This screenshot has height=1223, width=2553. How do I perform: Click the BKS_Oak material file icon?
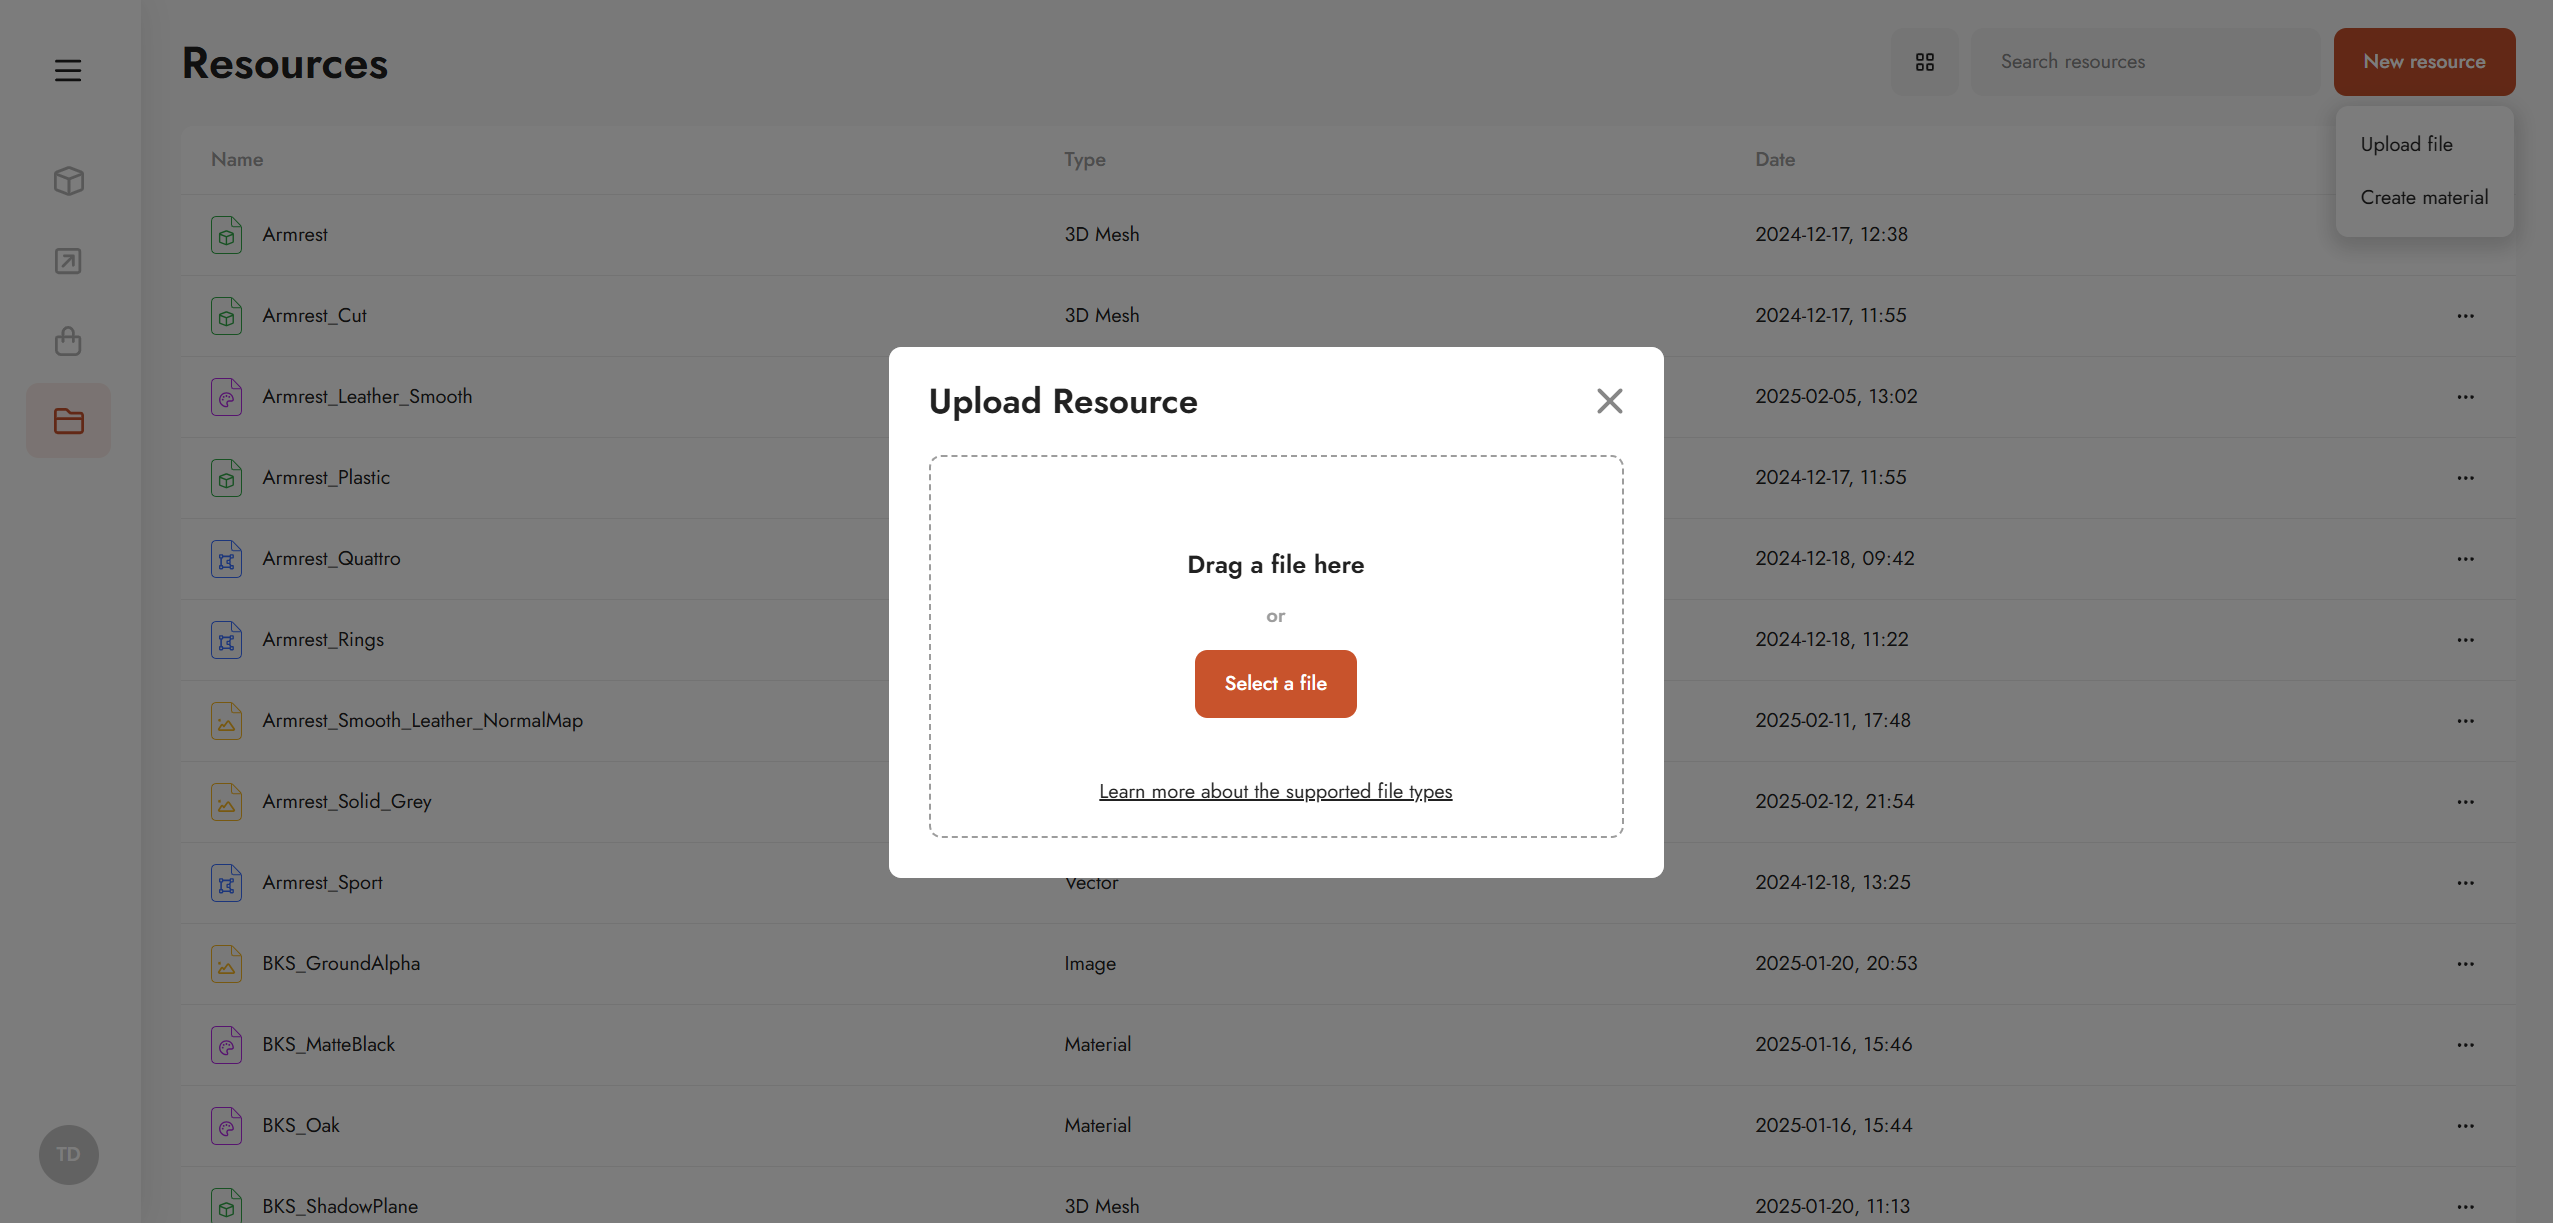click(x=226, y=1126)
